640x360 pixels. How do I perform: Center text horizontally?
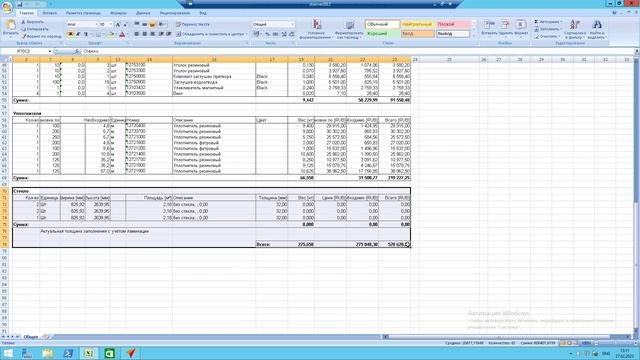tap(144, 34)
